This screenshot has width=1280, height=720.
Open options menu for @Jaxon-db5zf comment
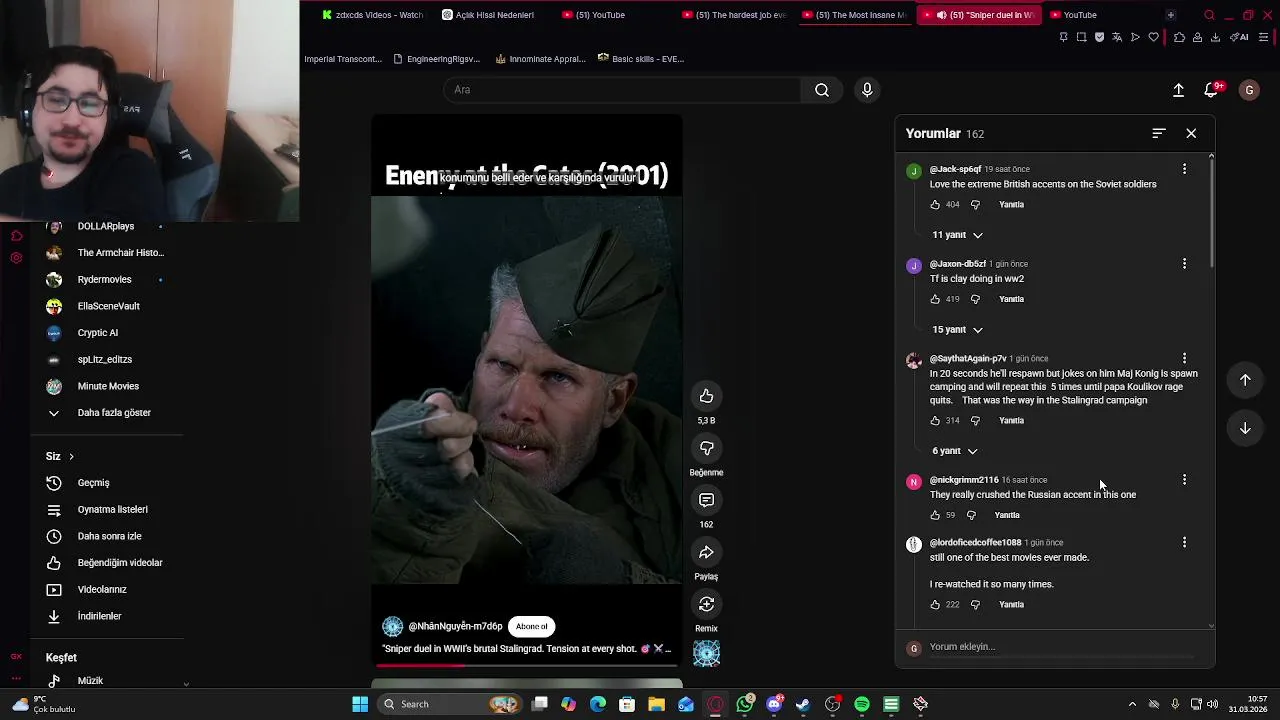click(1184, 264)
